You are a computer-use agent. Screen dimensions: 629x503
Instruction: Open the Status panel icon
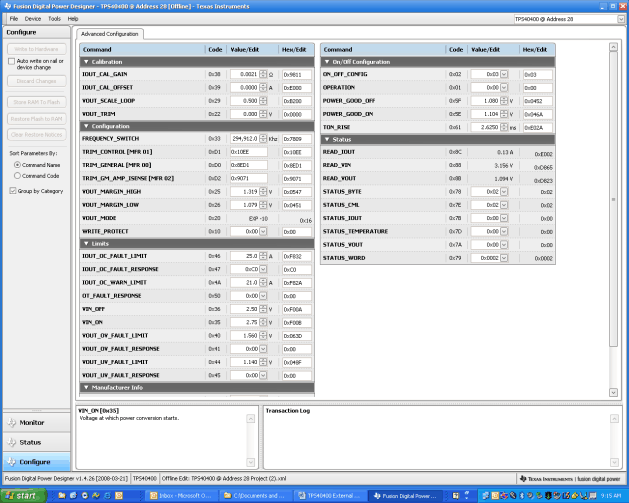(x=12, y=442)
